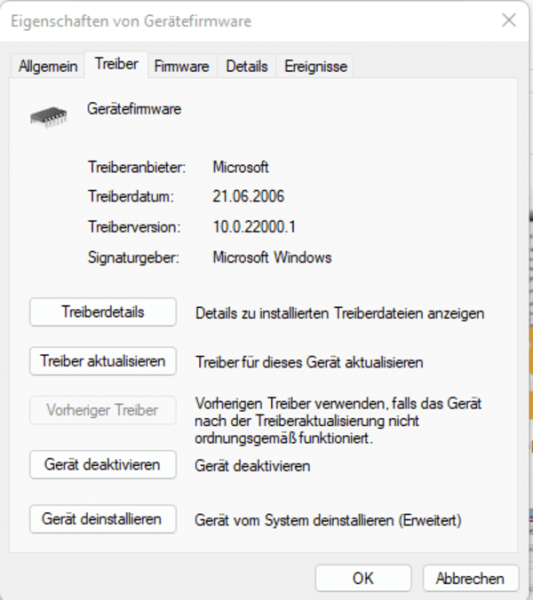The height and width of the screenshot is (600, 533).
Task: Click the Signaturgeber value Microsoft Windows
Action: pyautogui.click(x=272, y=257)
